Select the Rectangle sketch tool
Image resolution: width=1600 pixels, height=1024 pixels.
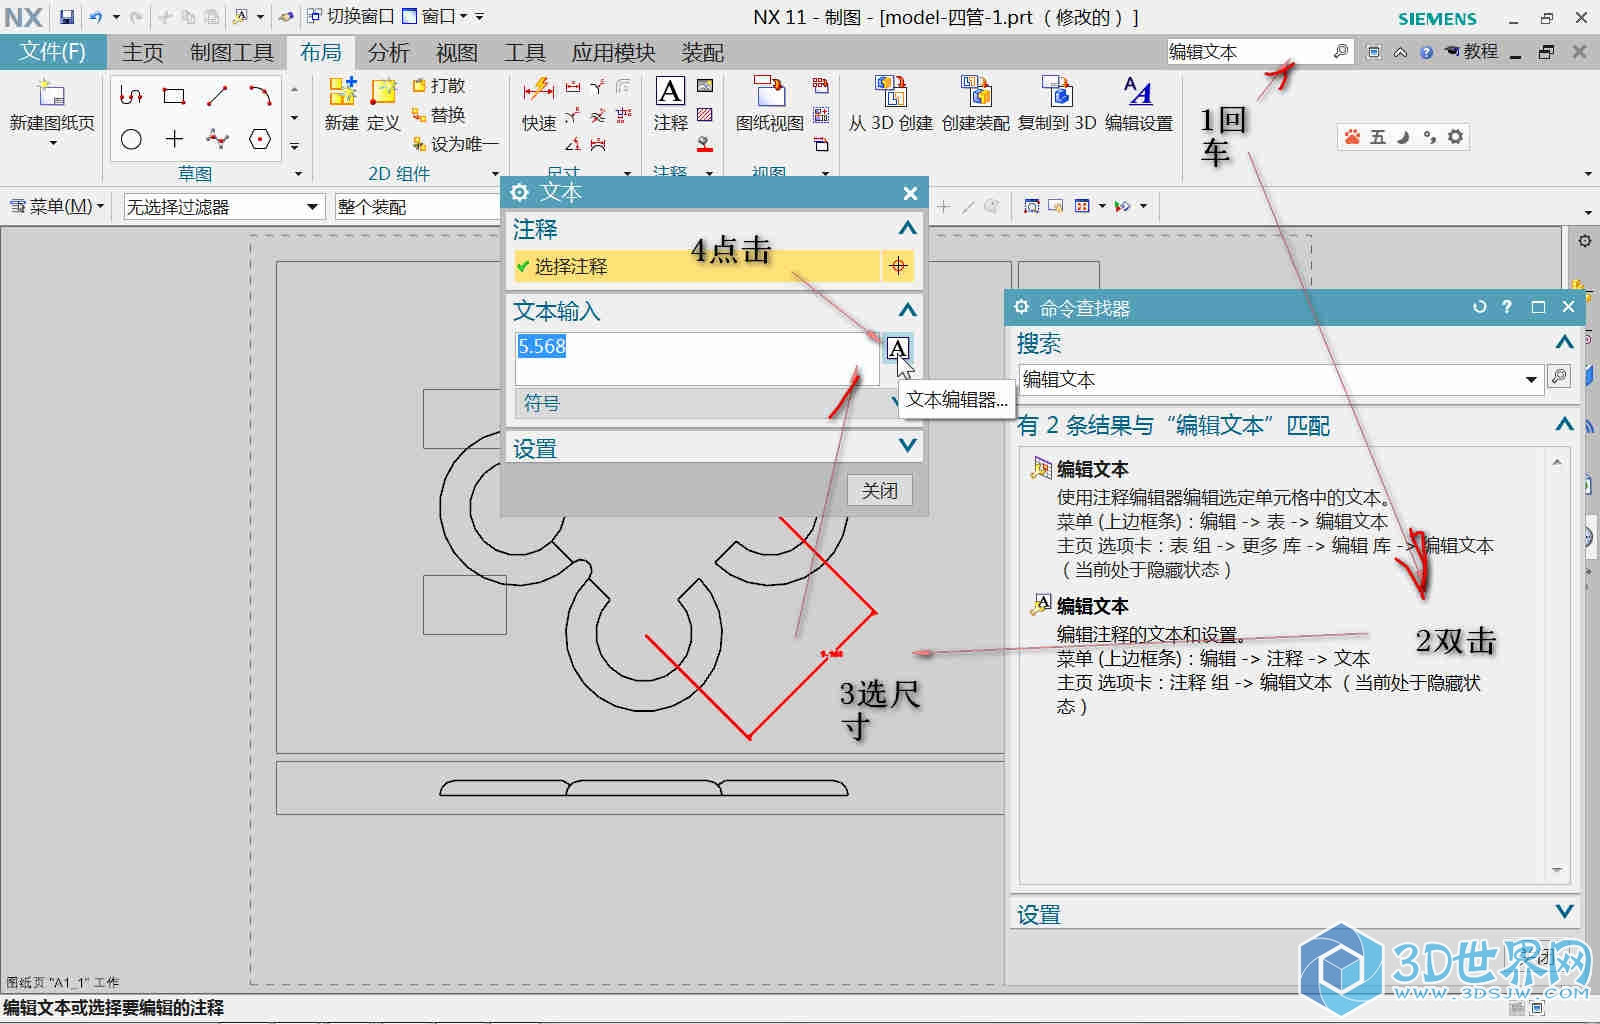click(x=174, y=96)
